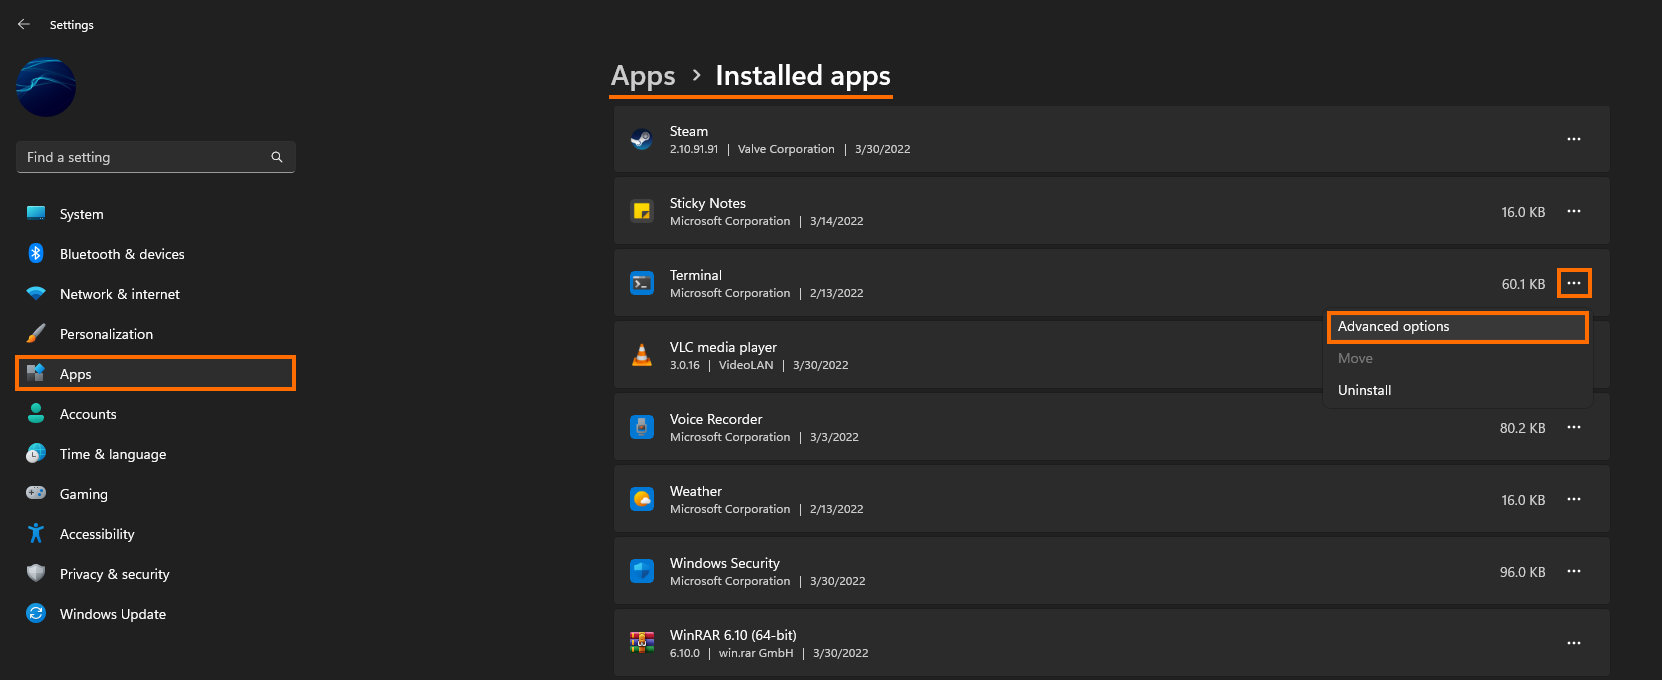Screen dimensions: 1662x680
Task: Select the Apps sidebar icon
Action: pyautogui.click(x=36, y=373)
